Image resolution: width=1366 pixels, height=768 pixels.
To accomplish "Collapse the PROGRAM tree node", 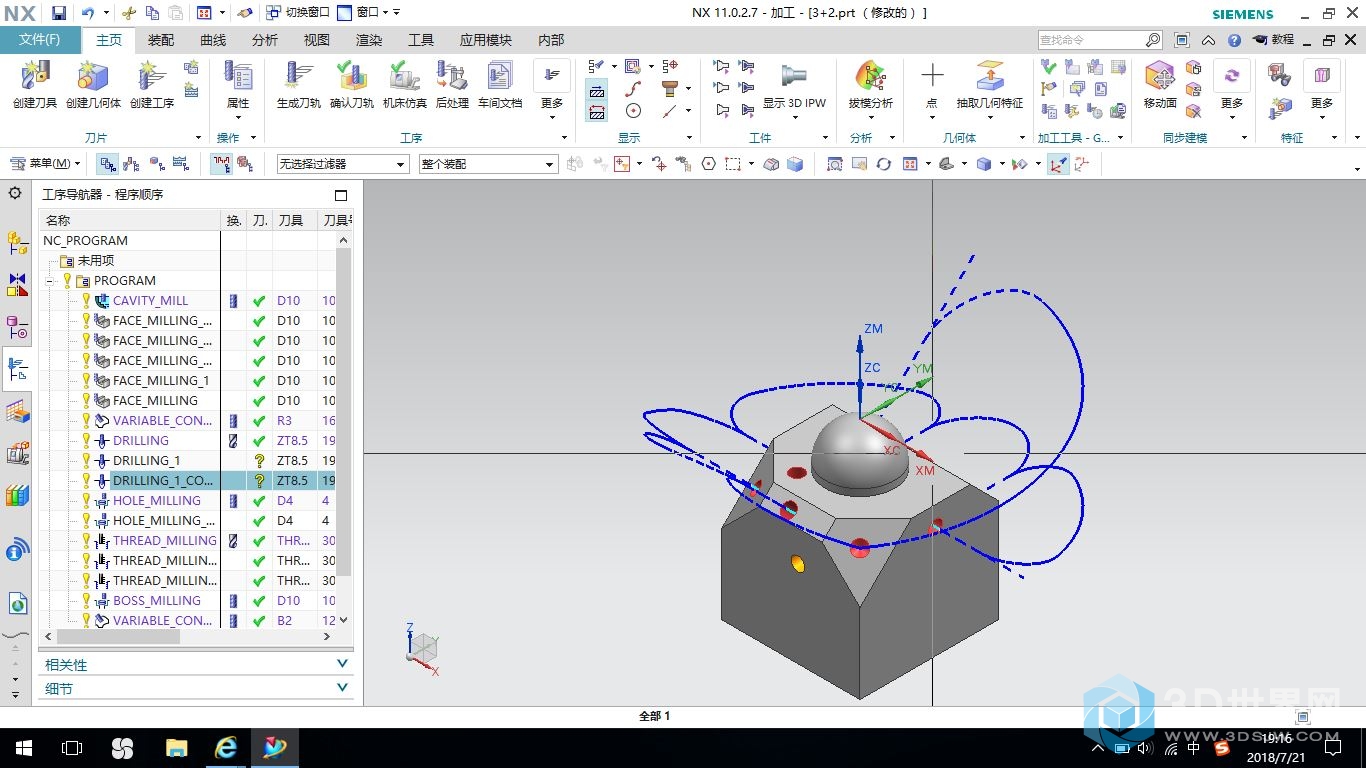I will (49, 281).
